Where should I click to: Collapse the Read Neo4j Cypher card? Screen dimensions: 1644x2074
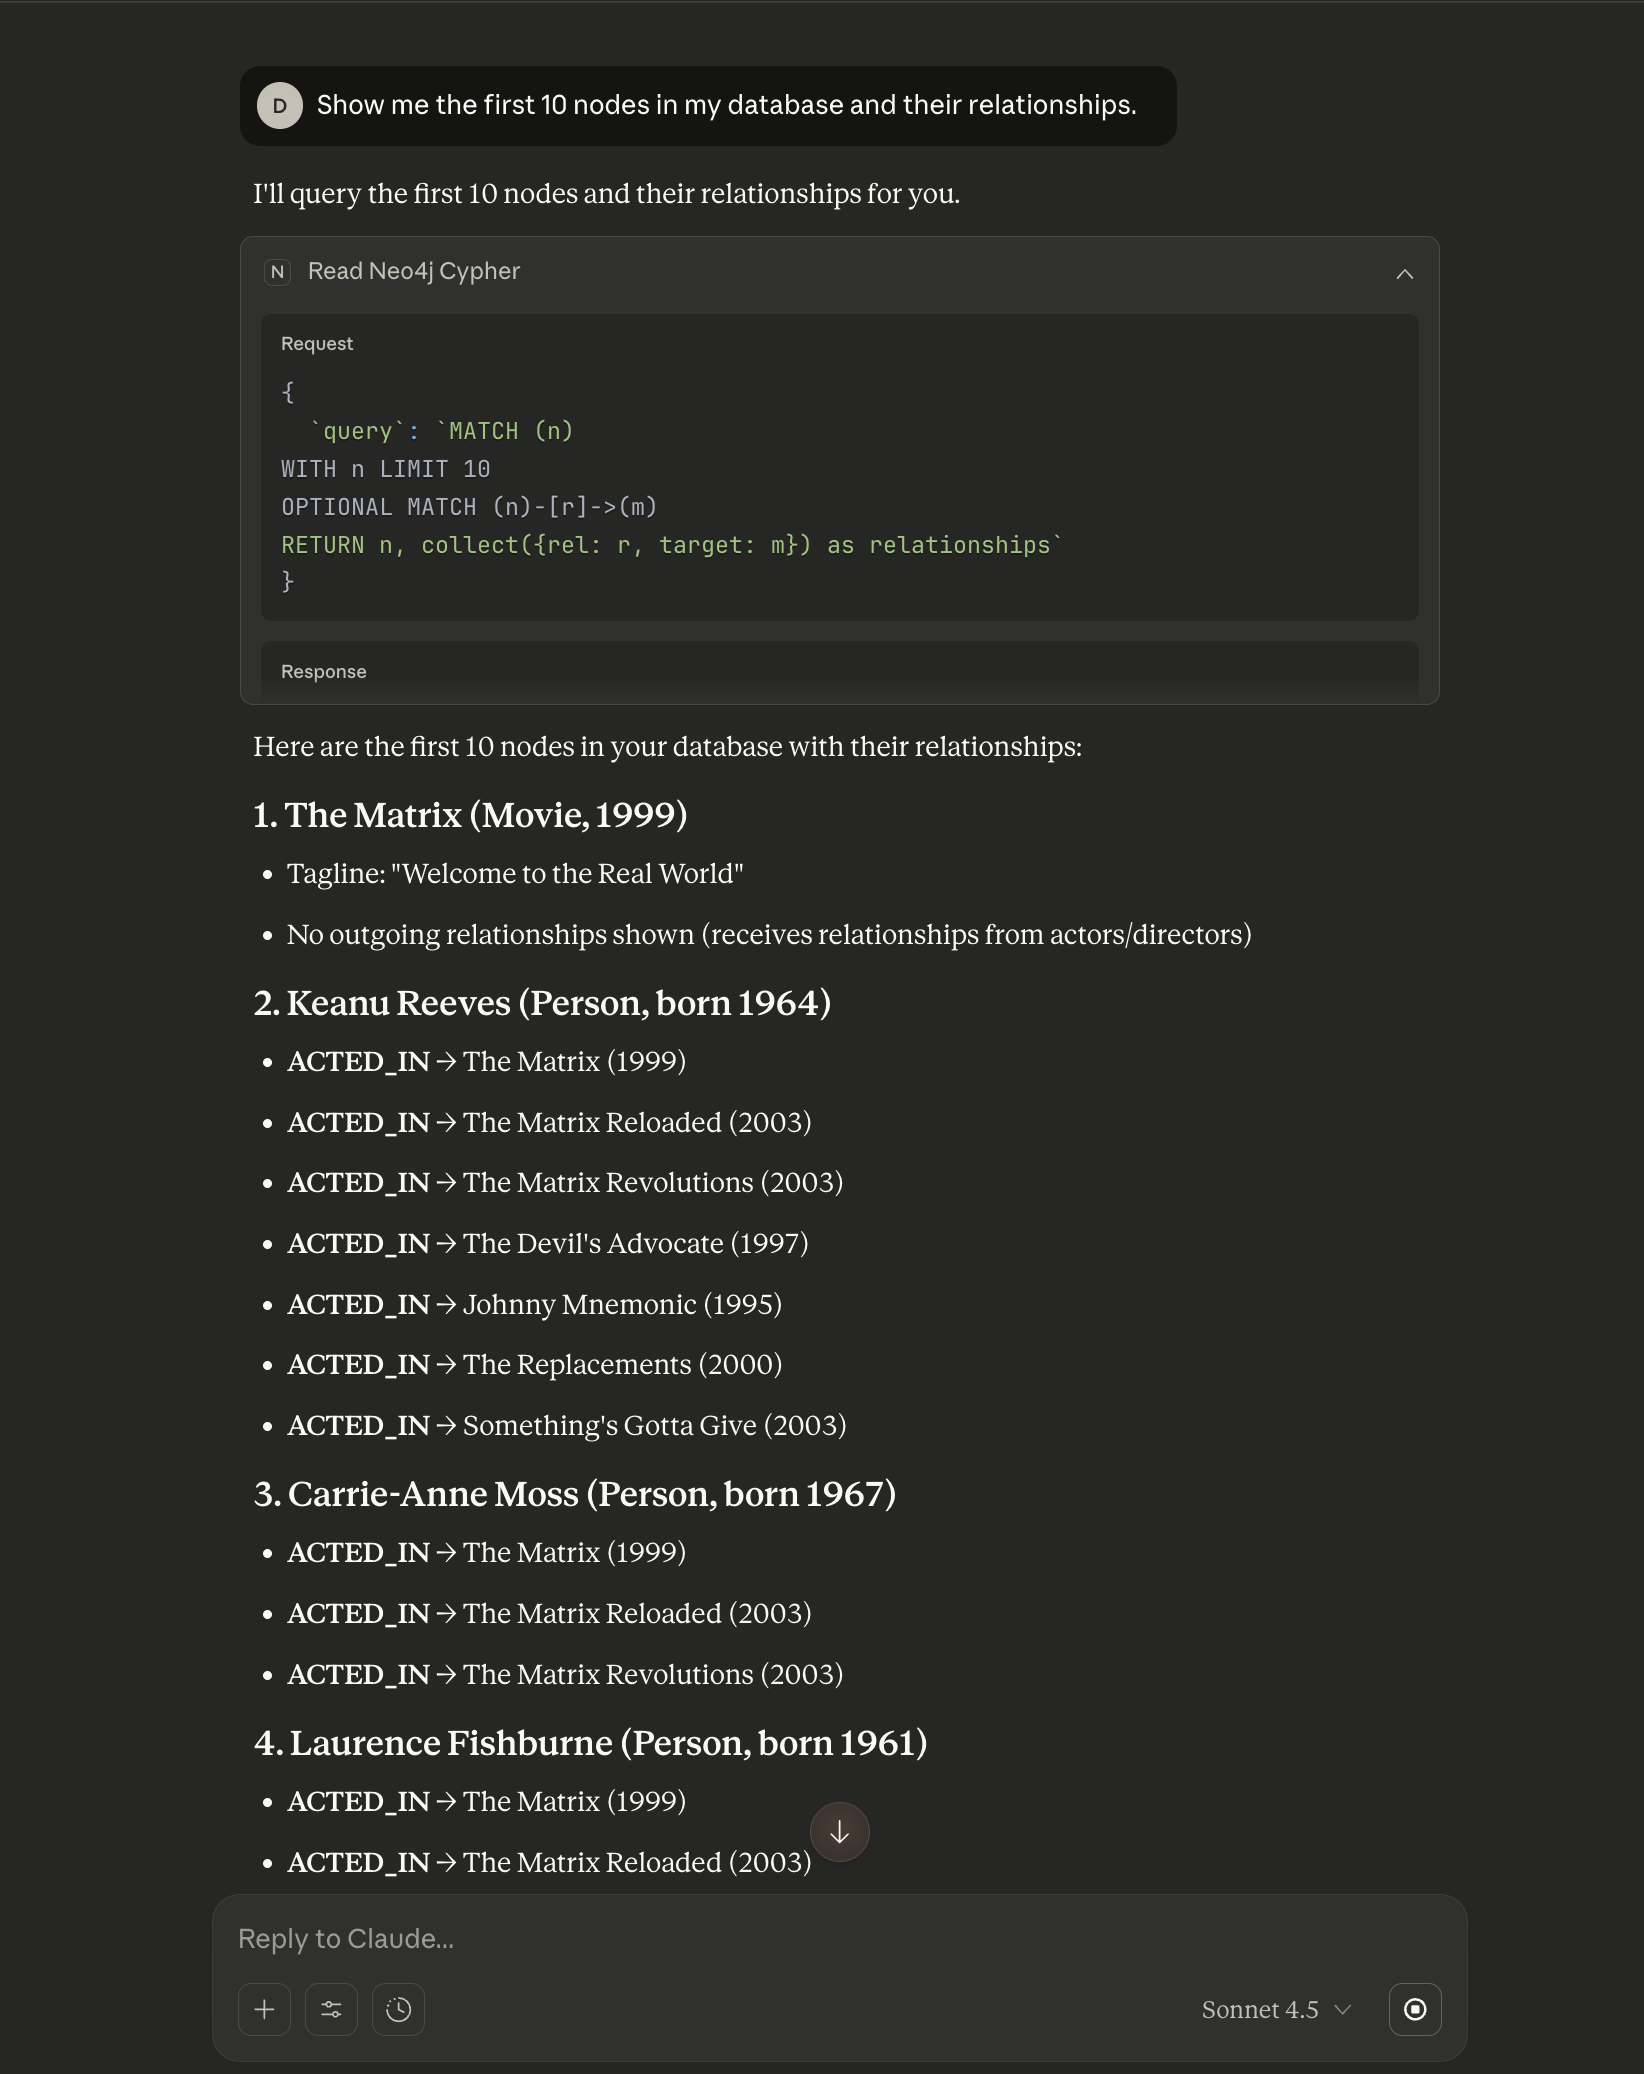[1404, 271]
